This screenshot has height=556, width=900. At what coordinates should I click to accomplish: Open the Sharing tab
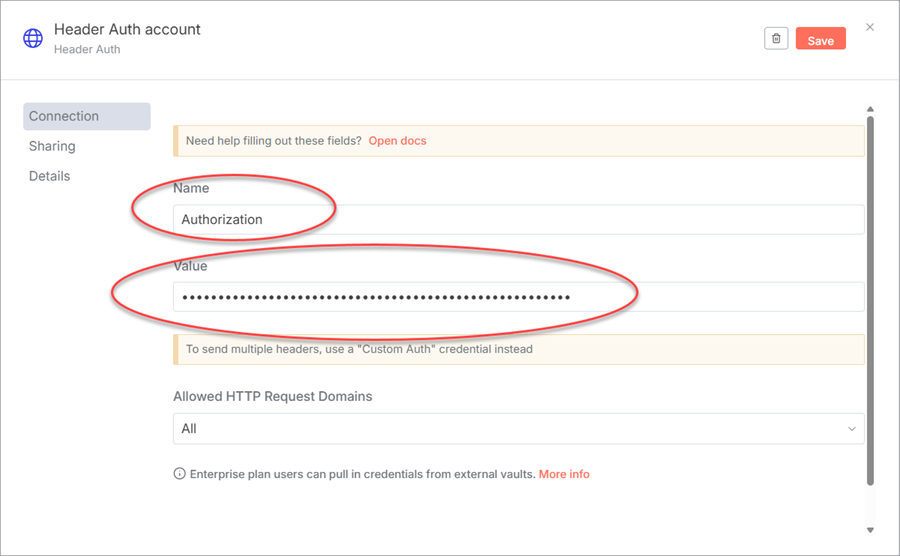(x=52, y=146)
